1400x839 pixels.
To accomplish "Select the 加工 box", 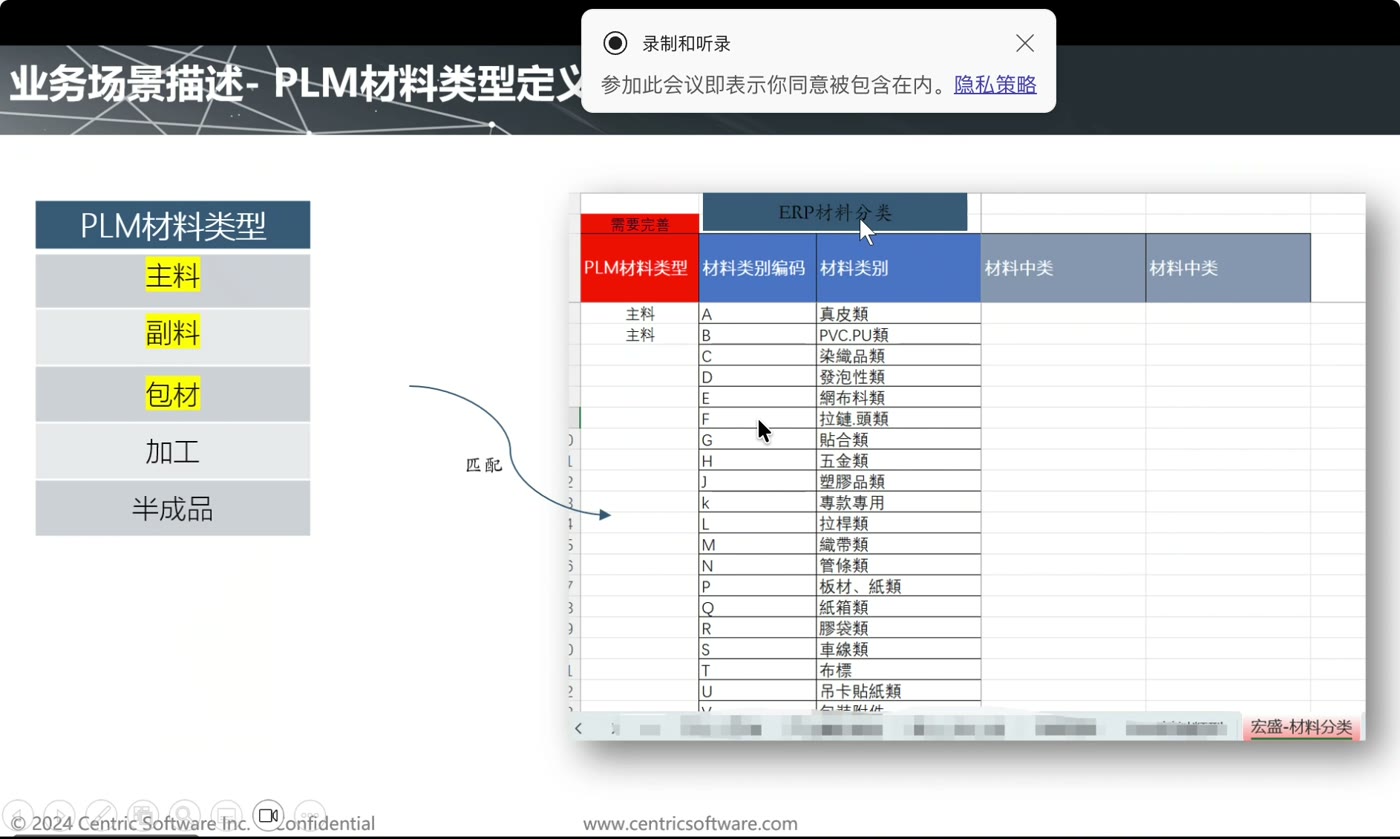I will tap(173, 451).
